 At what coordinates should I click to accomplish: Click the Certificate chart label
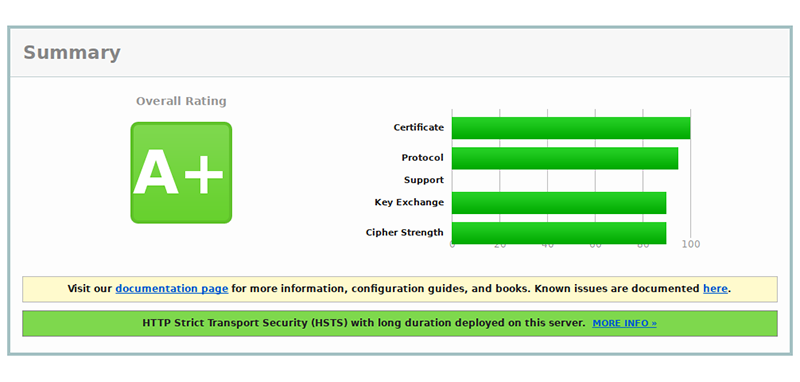[418, 128]
